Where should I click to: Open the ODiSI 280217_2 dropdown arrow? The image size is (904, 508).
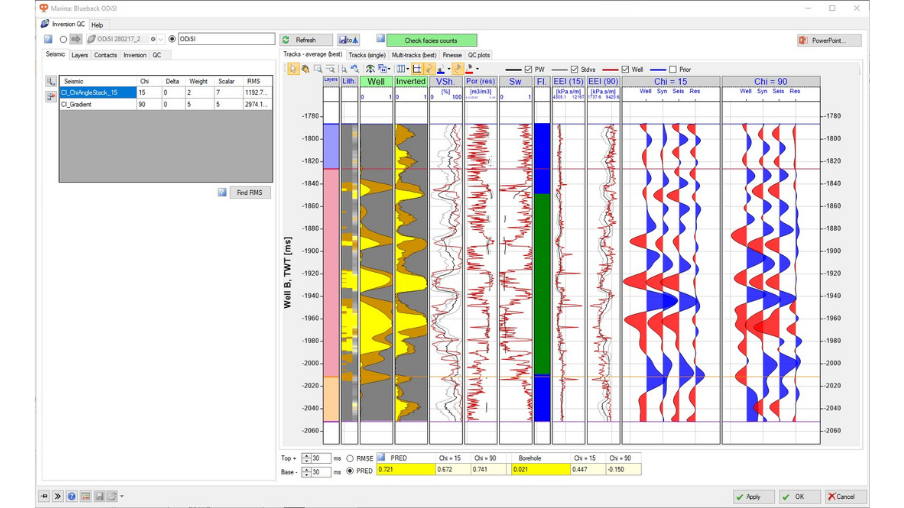pyautogui.click(x=161, y=39)
